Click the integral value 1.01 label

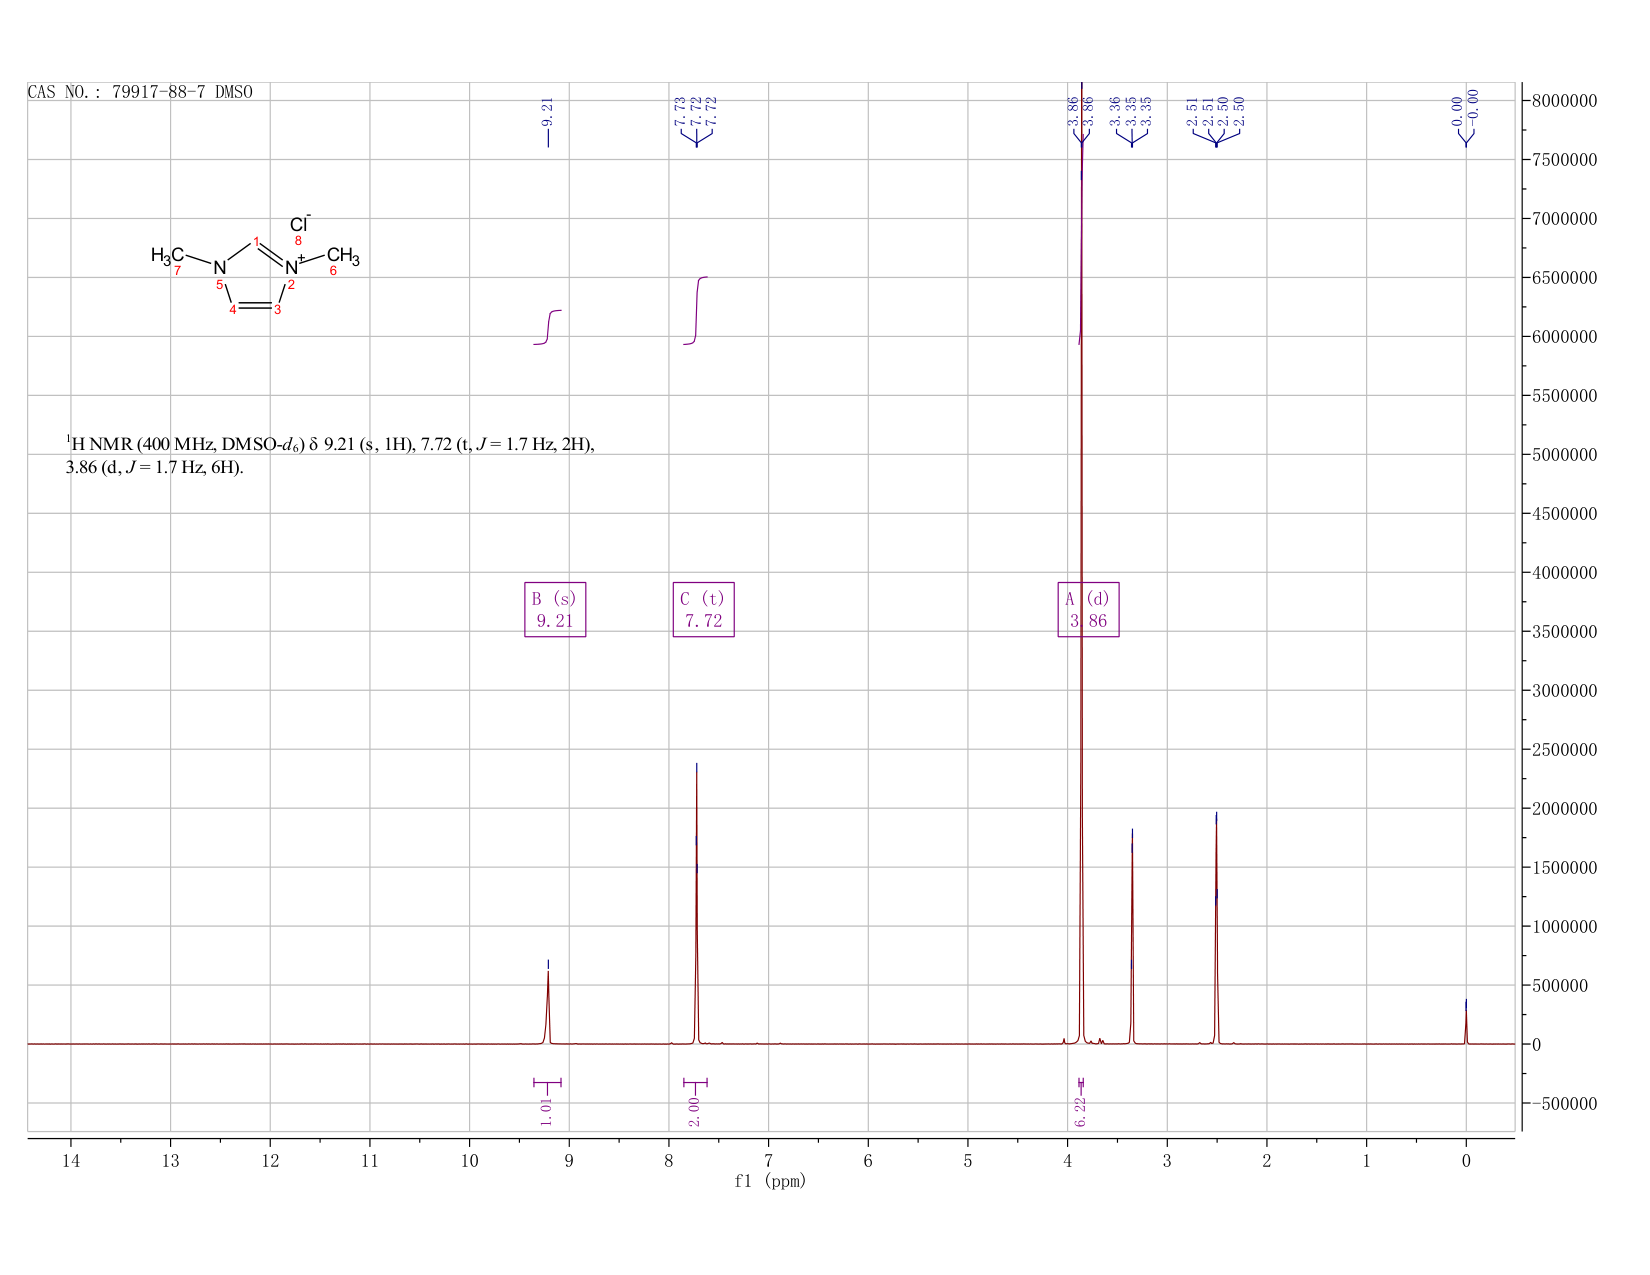click(x=546, y=1110)
